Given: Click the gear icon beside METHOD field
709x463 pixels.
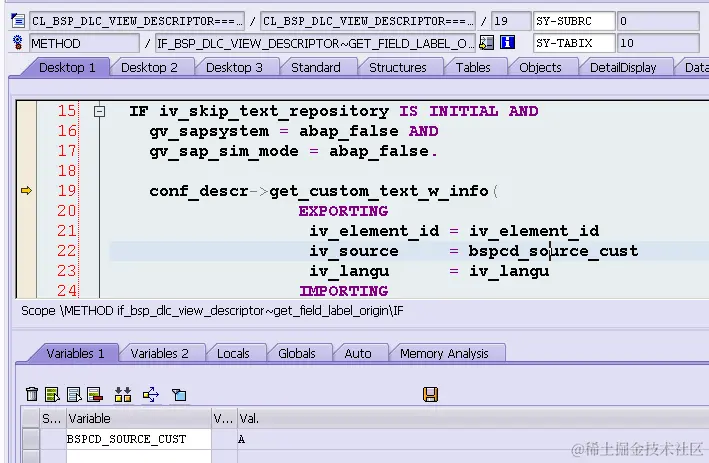Looking at the screenshot, I should 18,43.
